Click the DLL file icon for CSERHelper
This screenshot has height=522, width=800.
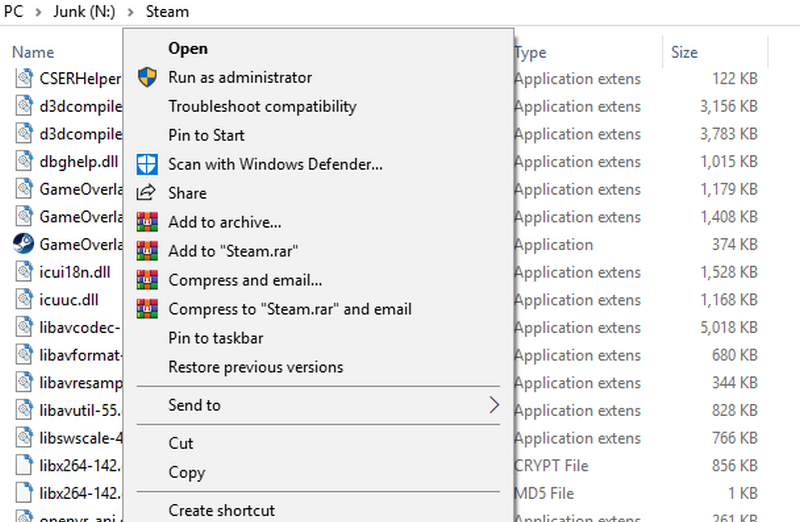(23, 78)
